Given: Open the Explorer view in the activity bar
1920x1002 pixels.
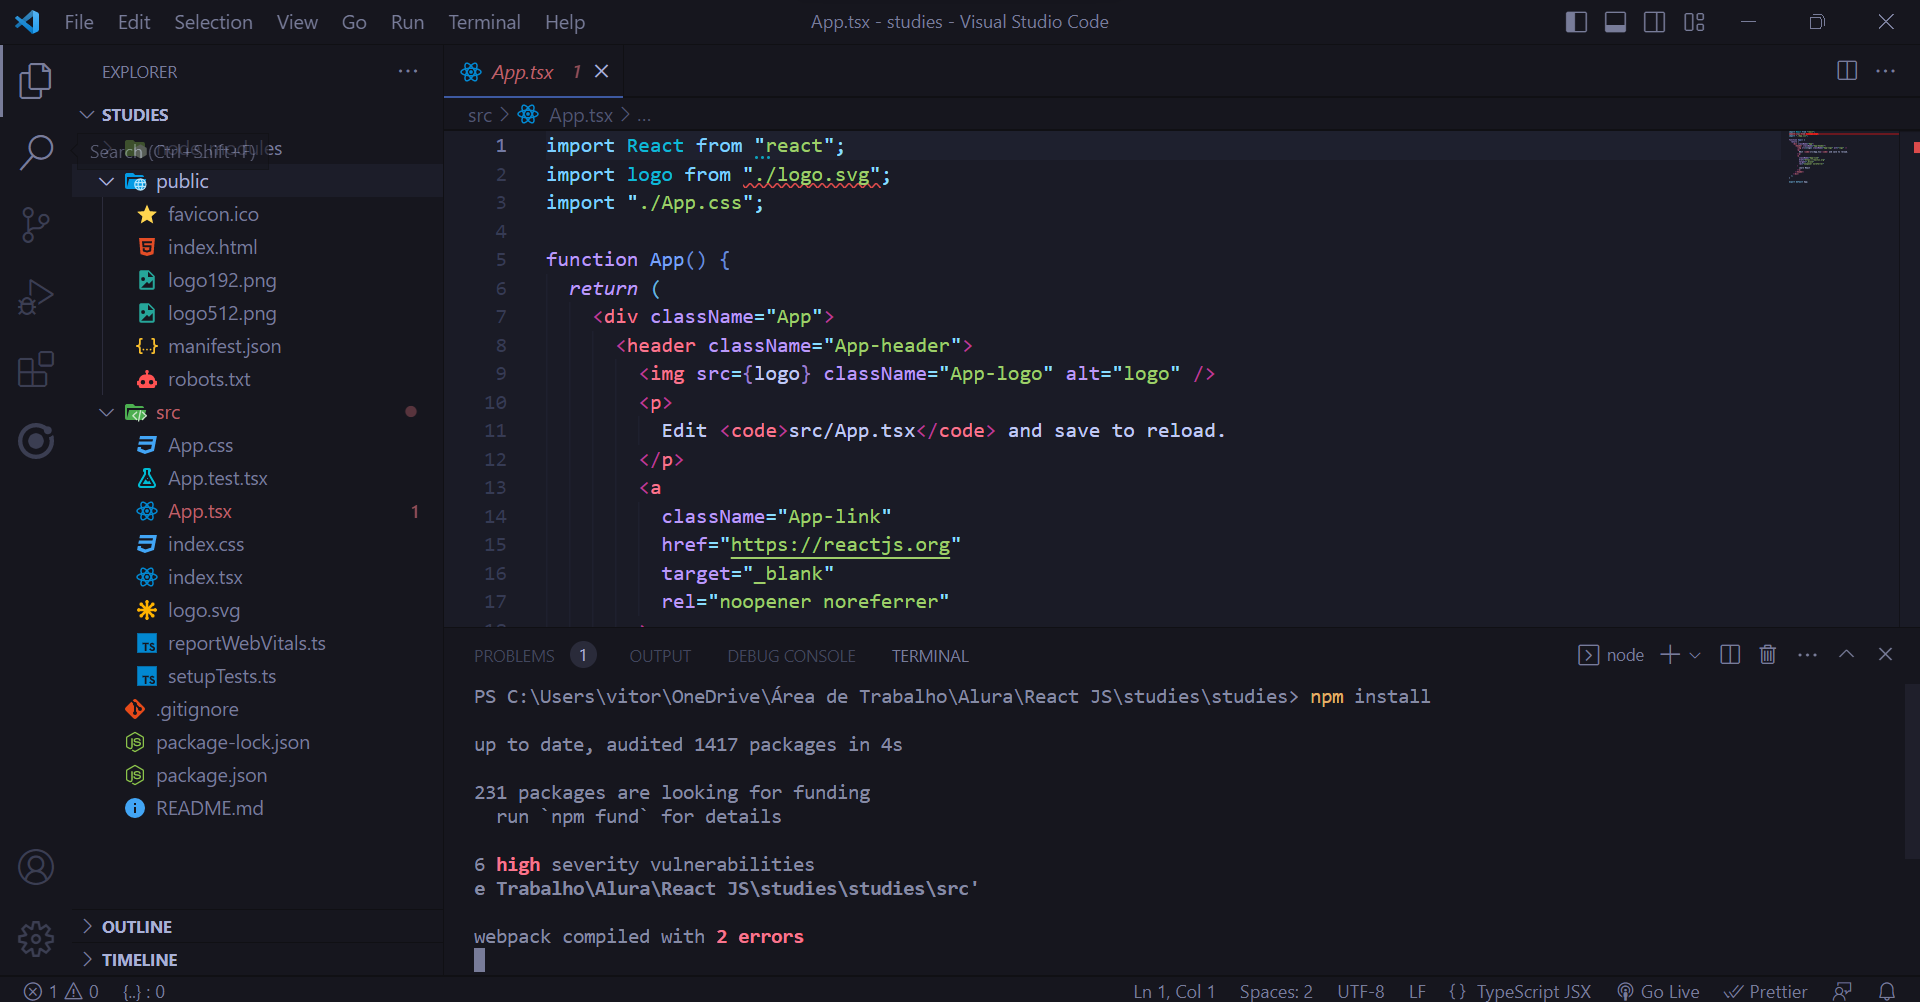Looking at the screenshot, I should tap(36, 80).
